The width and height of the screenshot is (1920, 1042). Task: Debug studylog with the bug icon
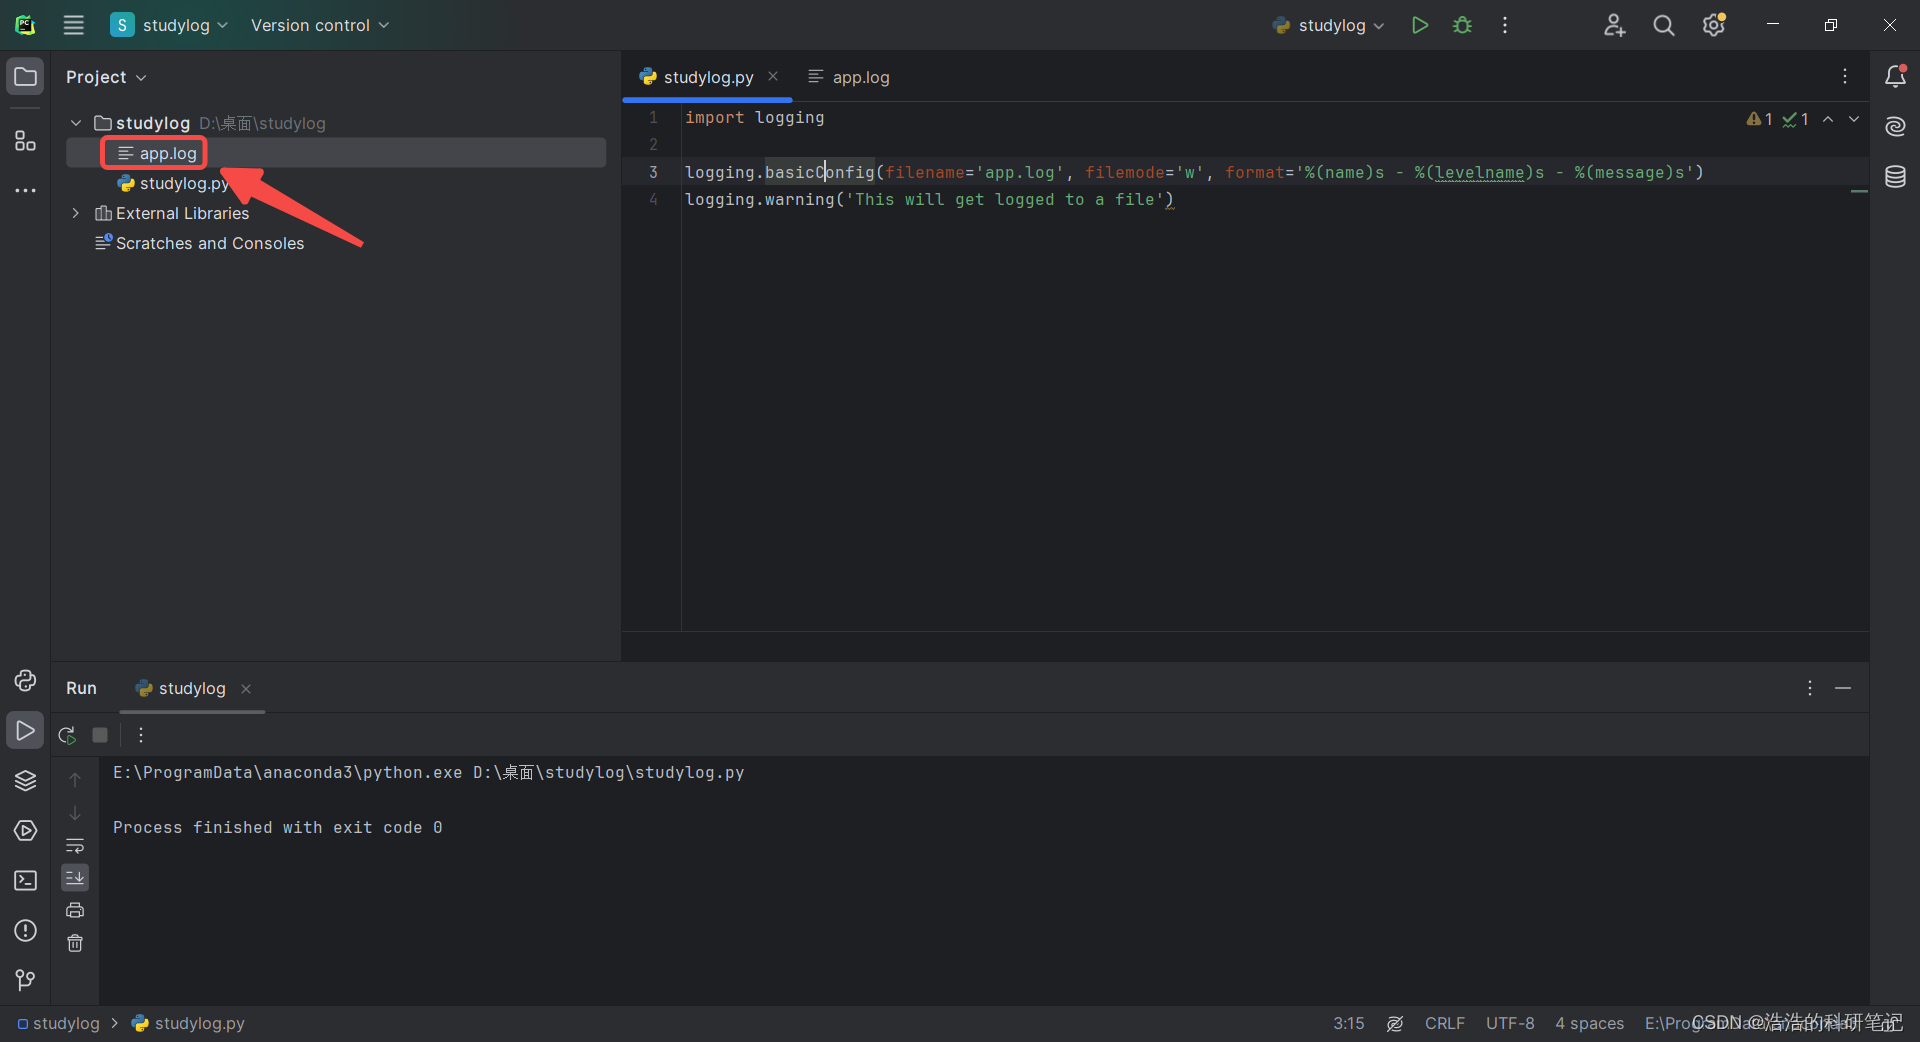(1462, 25)
